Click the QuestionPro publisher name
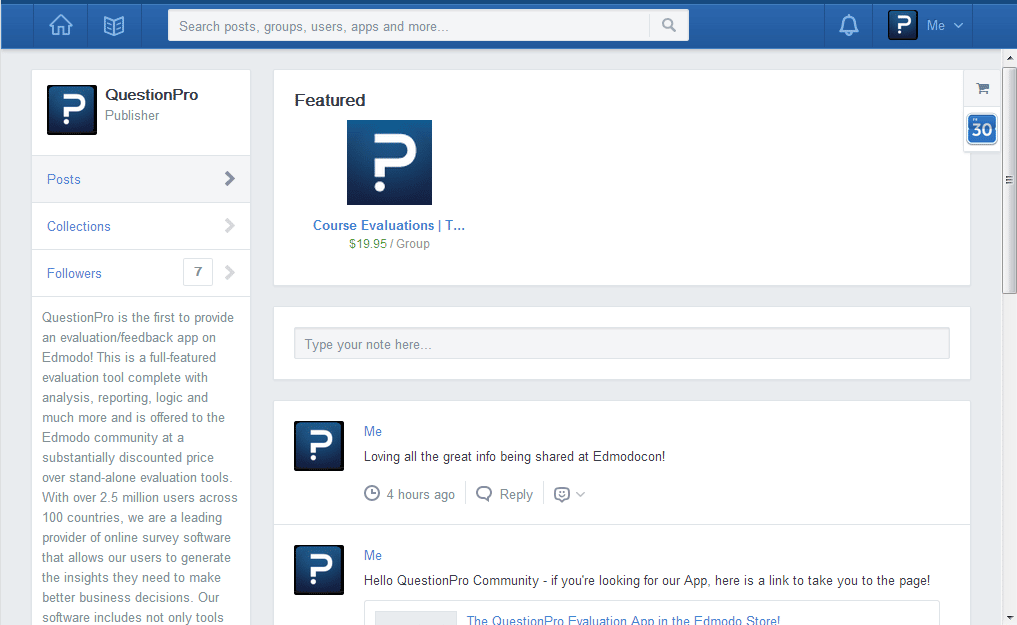 coord(152,95)
